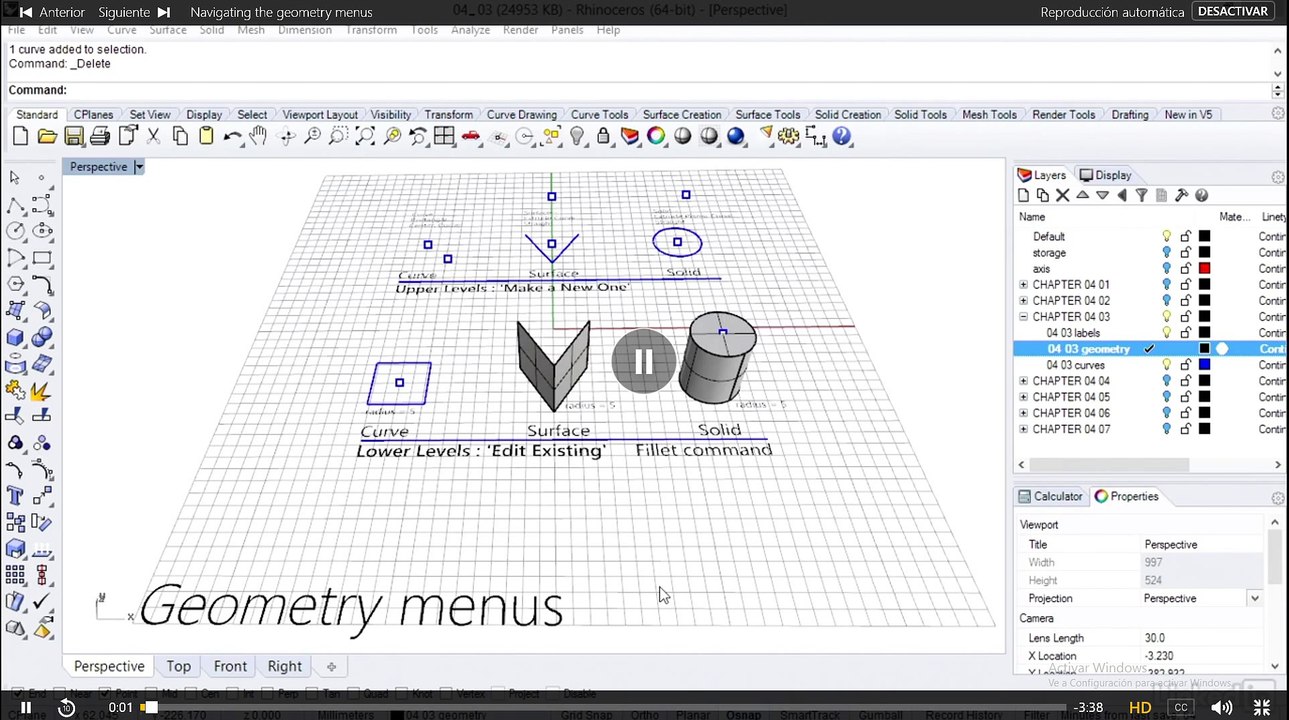Toggle the lock for CHAPTER 04 02 layer

pos(1185,301)
